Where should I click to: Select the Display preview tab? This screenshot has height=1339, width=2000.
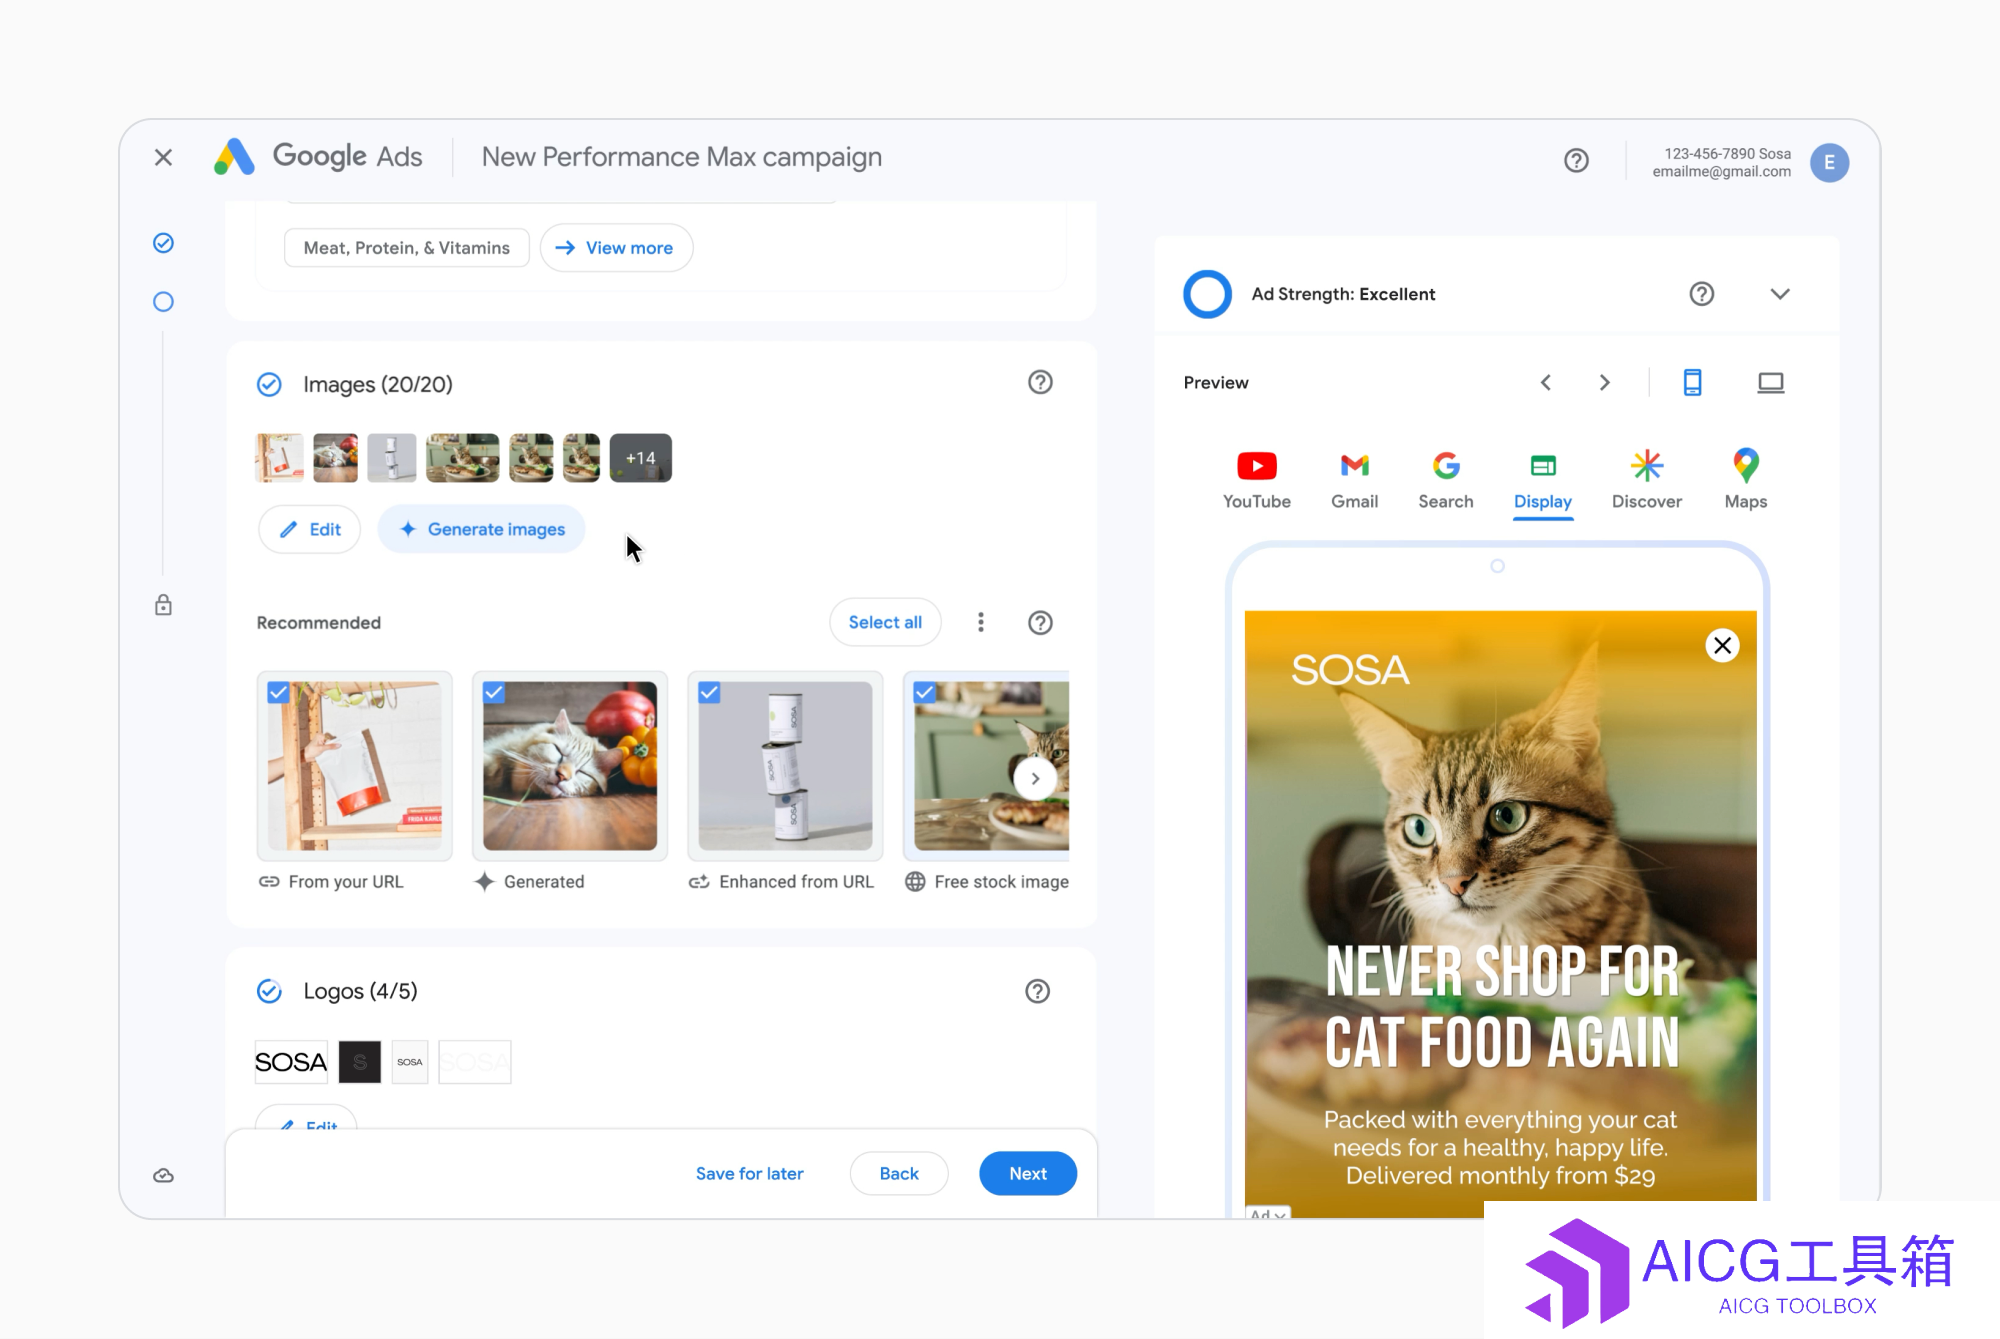[x=1542, y=483]
